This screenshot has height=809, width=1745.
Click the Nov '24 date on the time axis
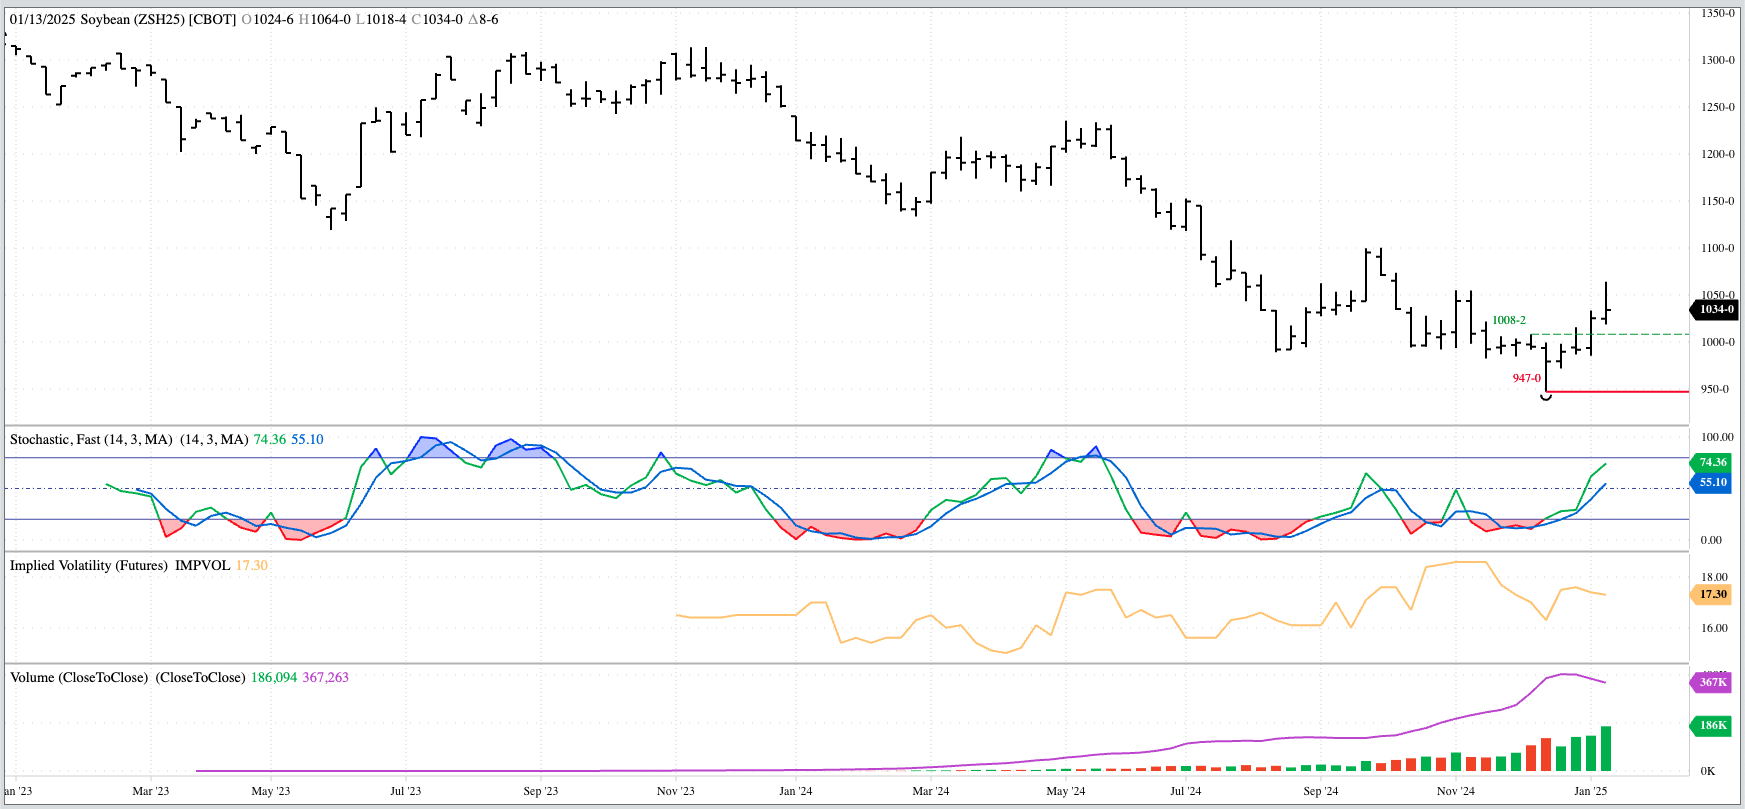click(x=1455, y=791)
